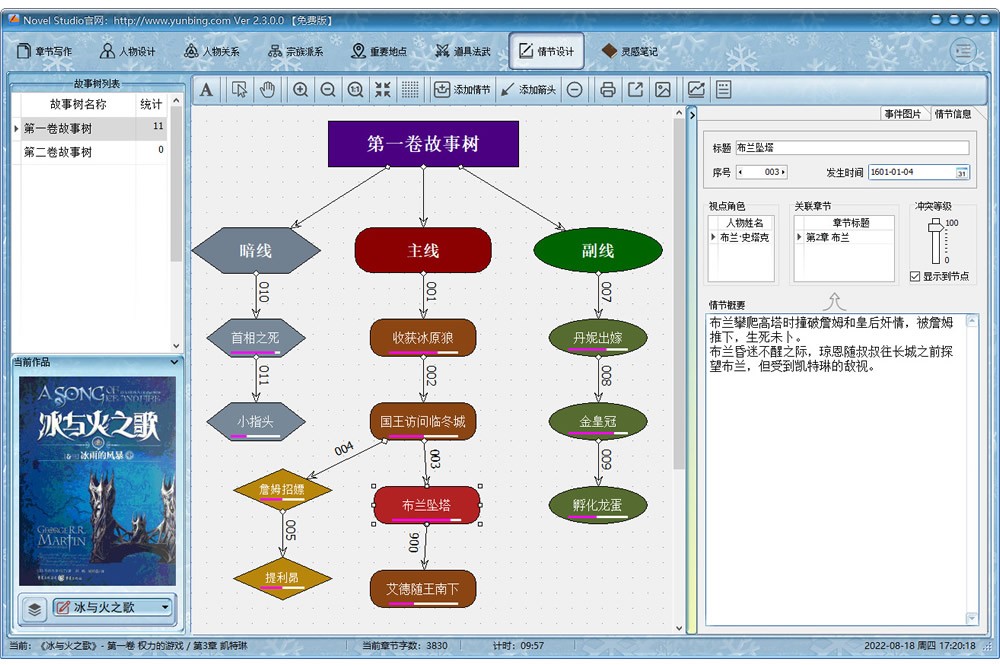Open the 情节设计 plot design tab
The height and width of the screenshot is (666, 1000).
[547, 51]
